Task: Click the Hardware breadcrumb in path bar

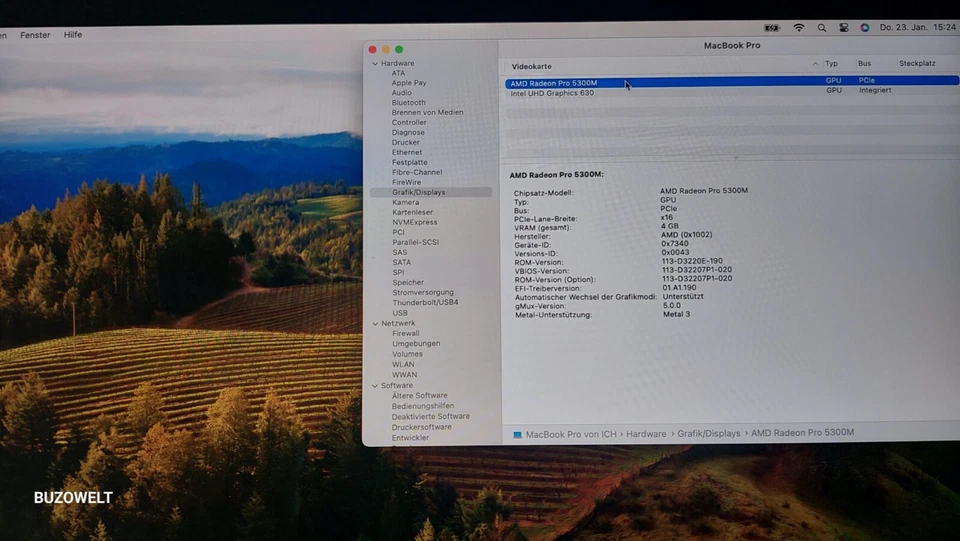Action: (646, 433)
